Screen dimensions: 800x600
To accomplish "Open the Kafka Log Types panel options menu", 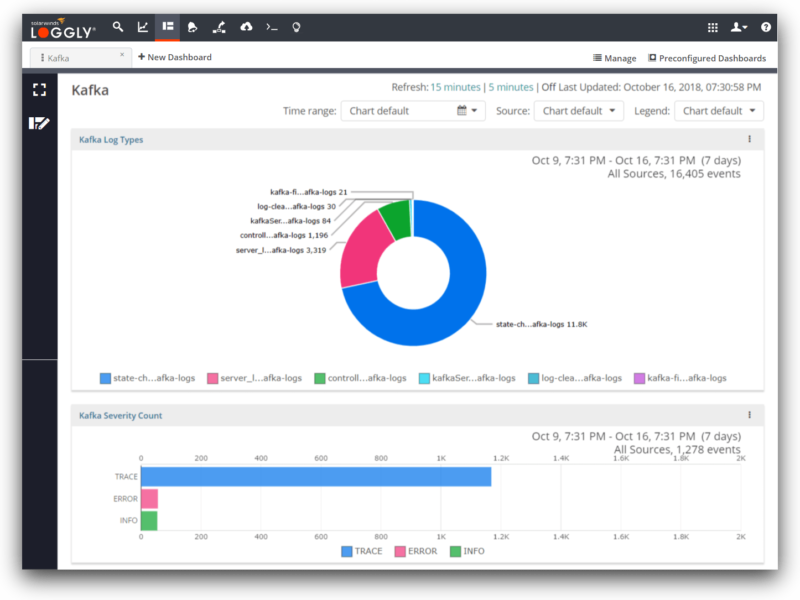I will pos(749,139).
